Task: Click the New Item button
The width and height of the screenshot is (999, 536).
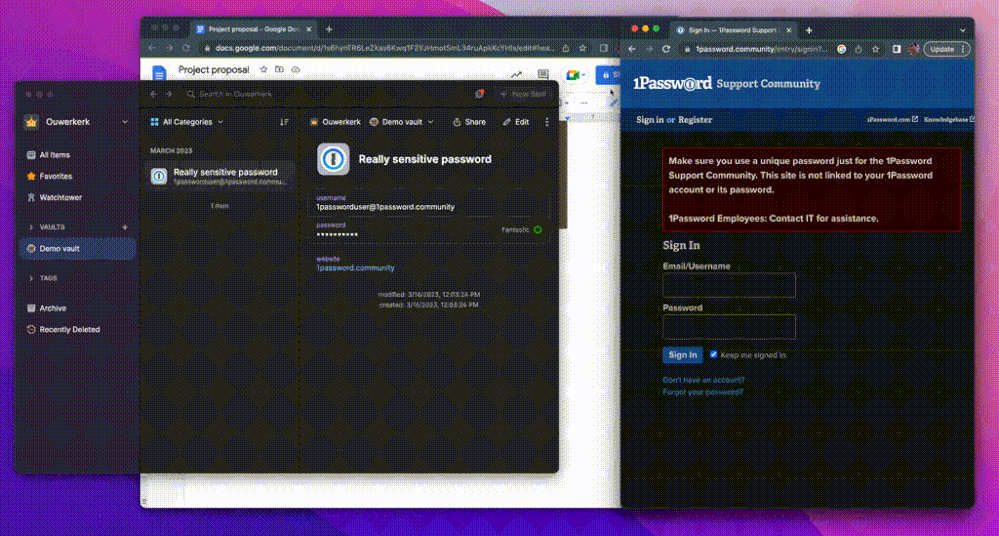Action: (x=523, y=94)
